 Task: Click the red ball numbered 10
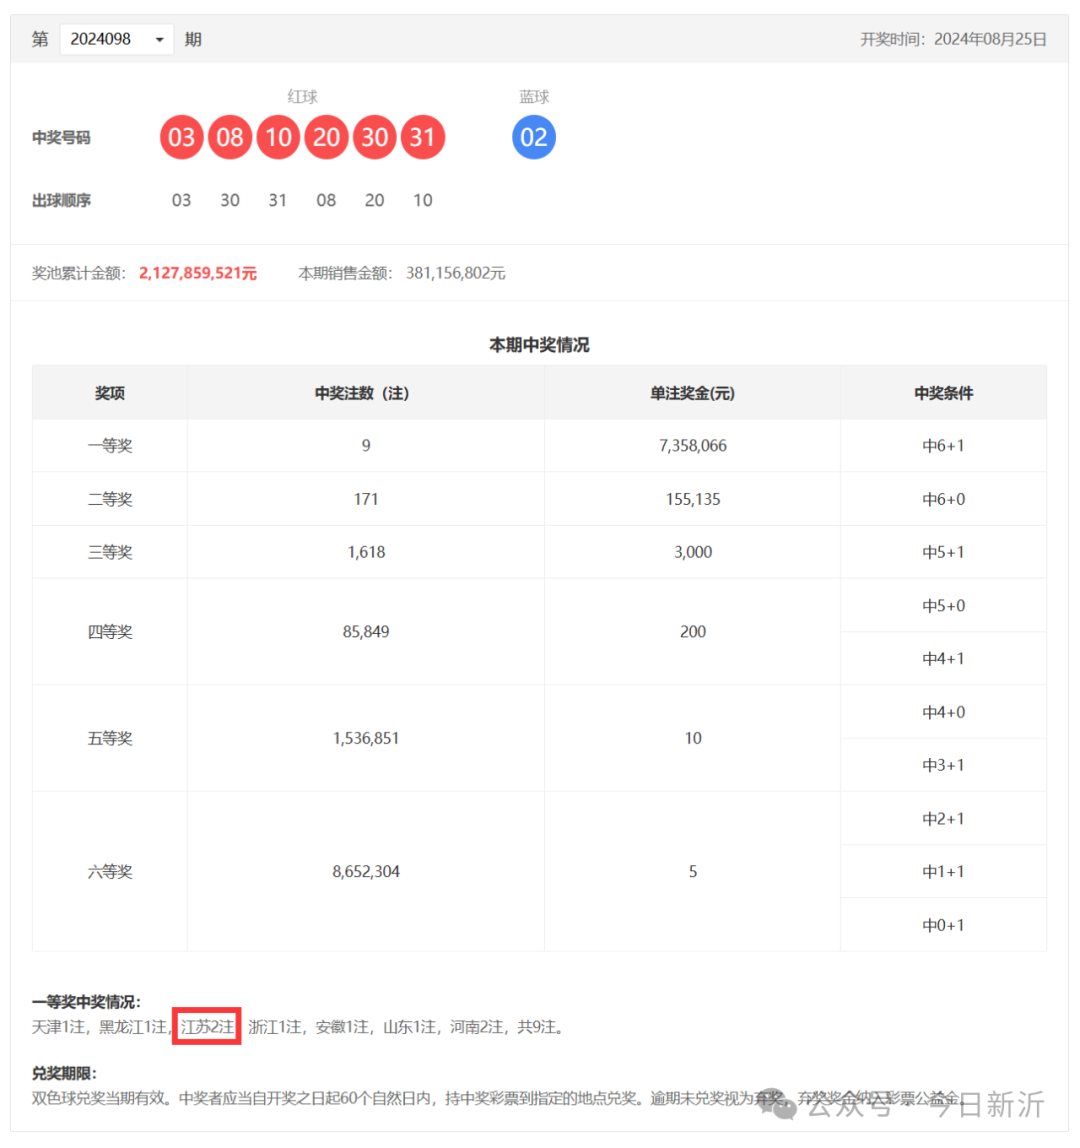(x=278, y=137)
